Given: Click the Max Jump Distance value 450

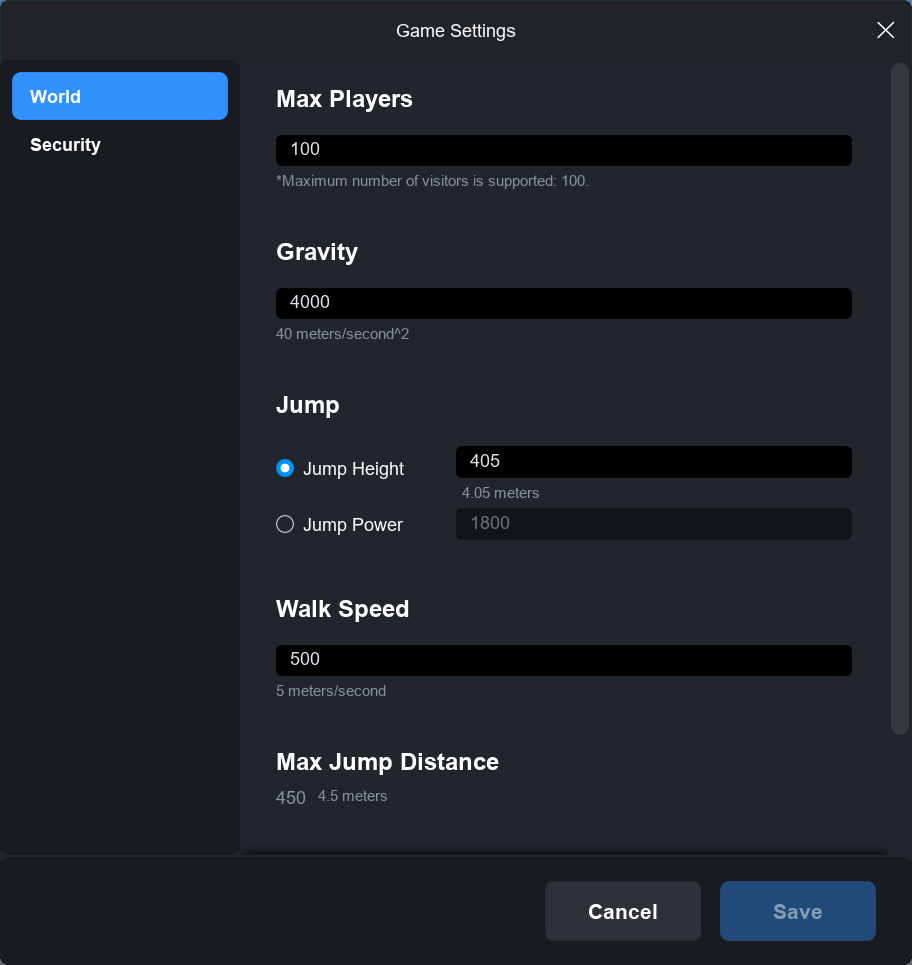Looking at the screenshot, I should 291,798.
